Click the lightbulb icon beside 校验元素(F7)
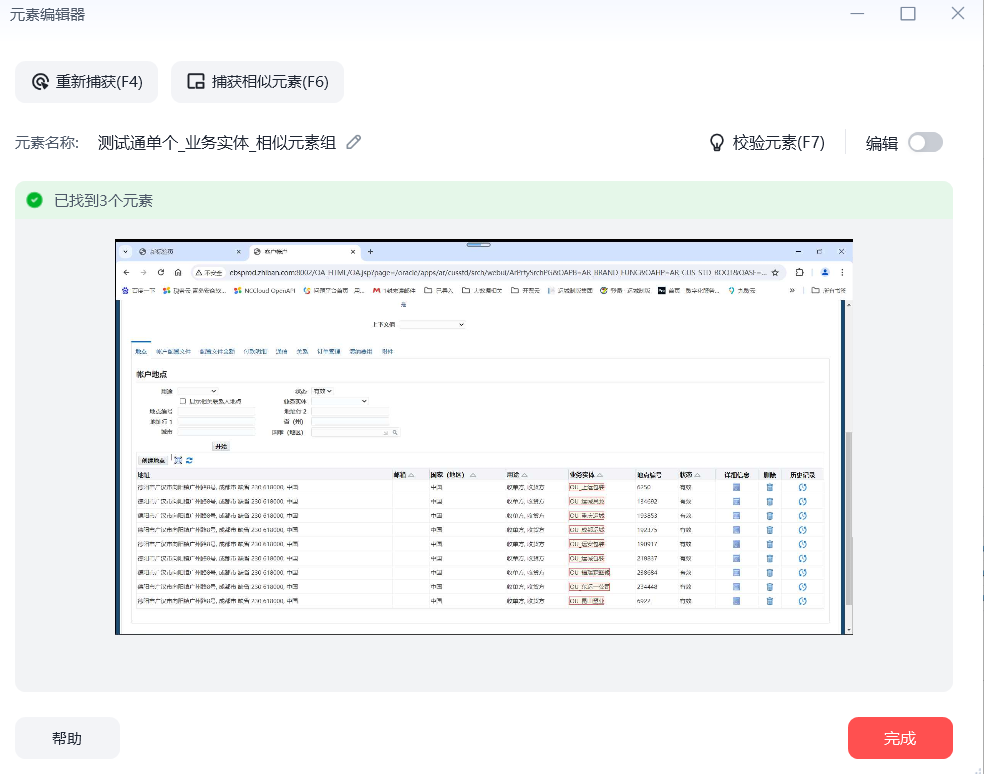Screen dimensions: 984x774 pos(716,142)
